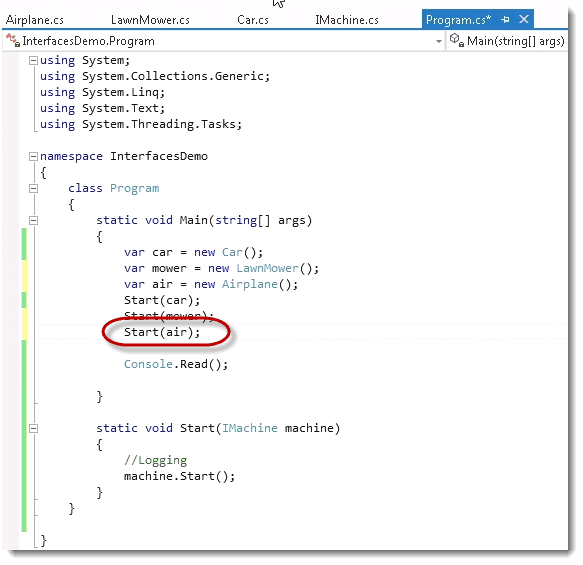Collapse the Start method block
Screen dimensions: 583x565
(33, 429)
